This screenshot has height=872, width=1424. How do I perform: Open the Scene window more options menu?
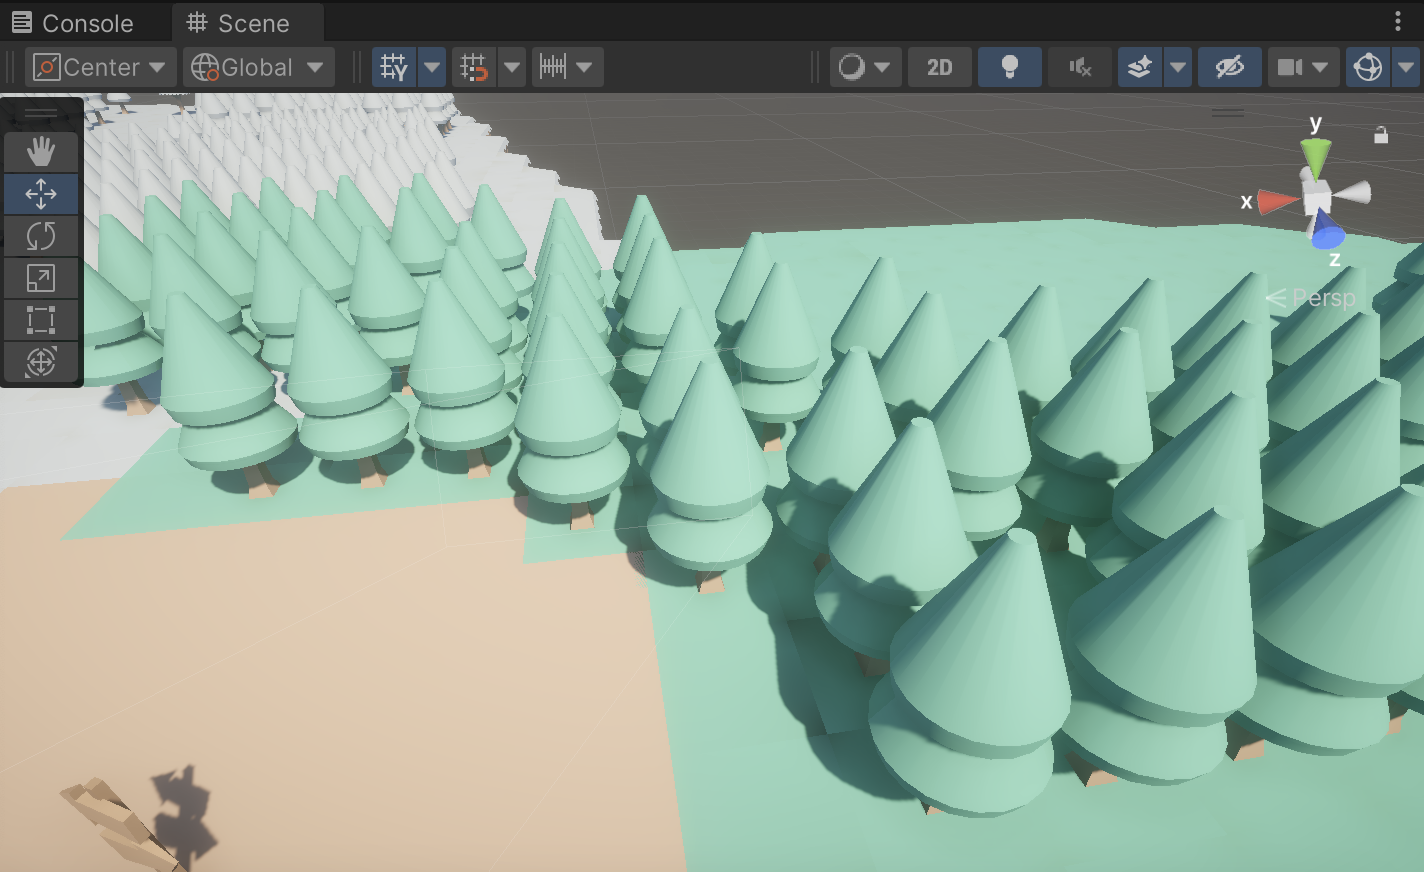pos(1398,21)
